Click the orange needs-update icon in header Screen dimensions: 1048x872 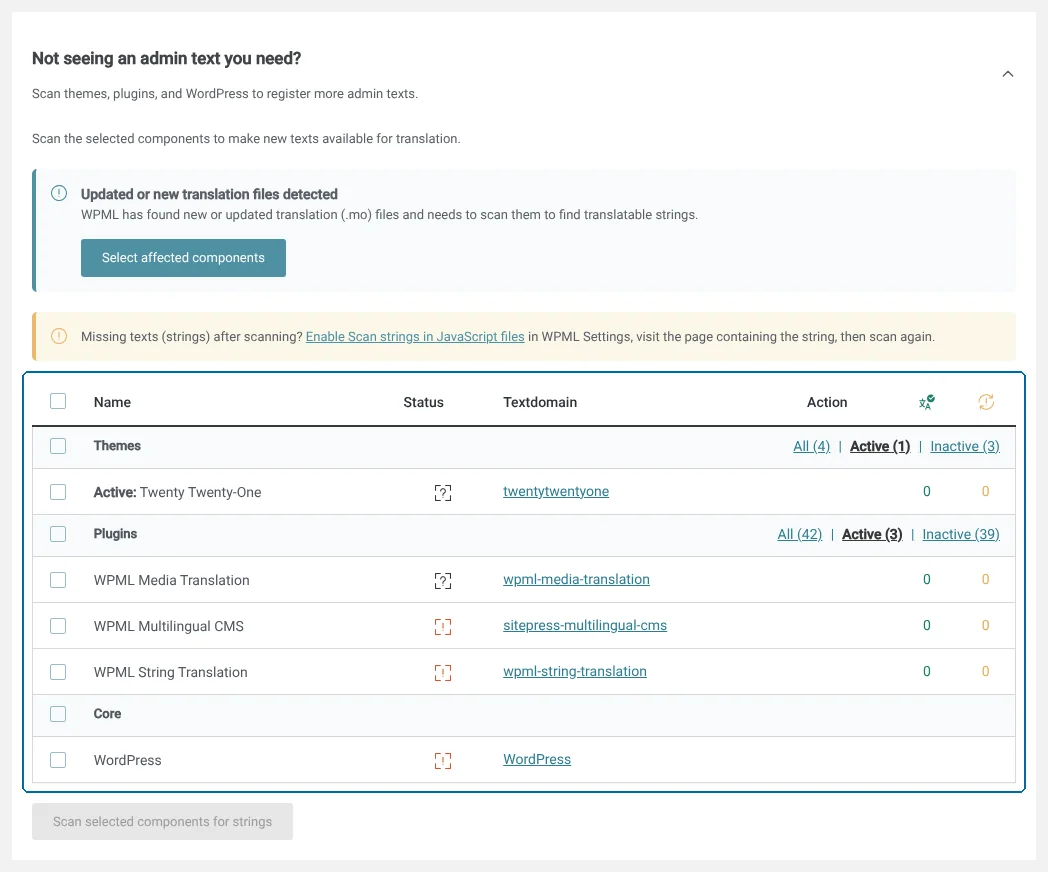point(986,402)
